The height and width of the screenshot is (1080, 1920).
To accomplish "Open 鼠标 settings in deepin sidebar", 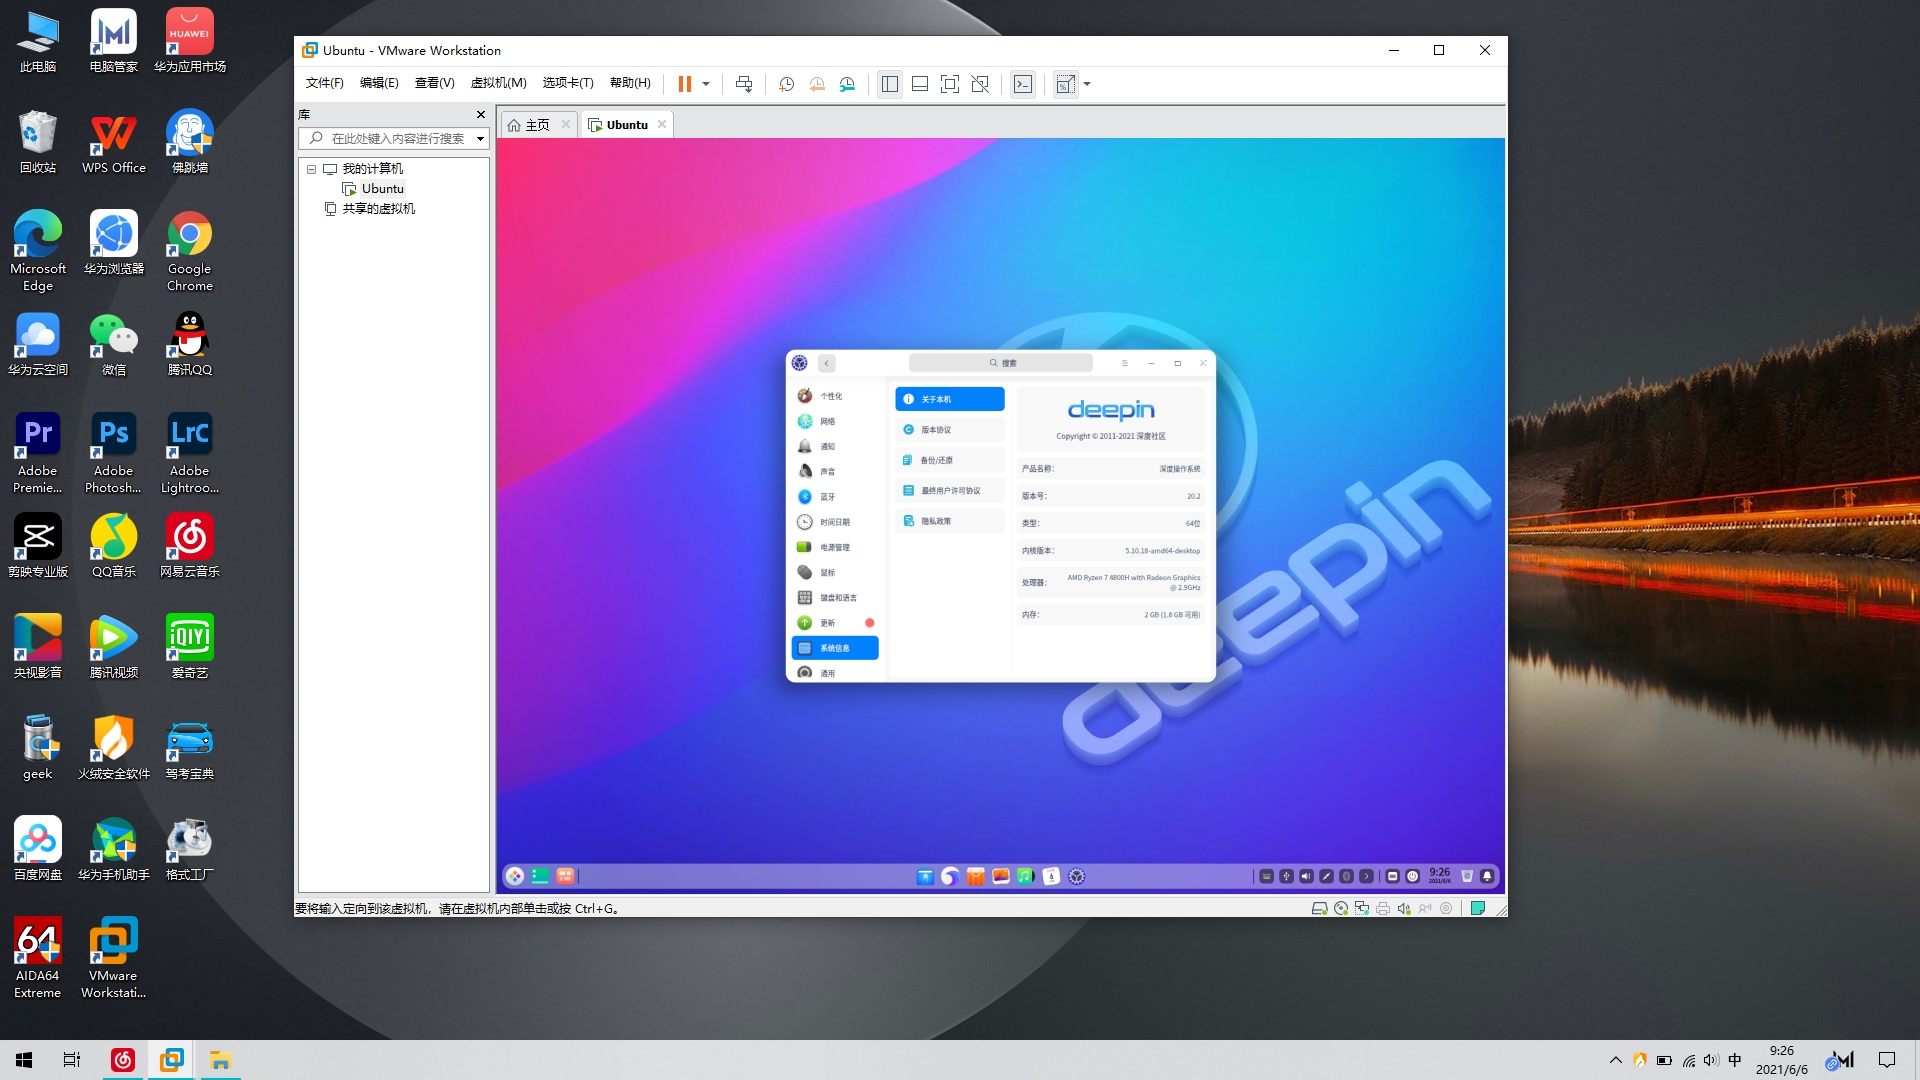I will coord(834,572).
